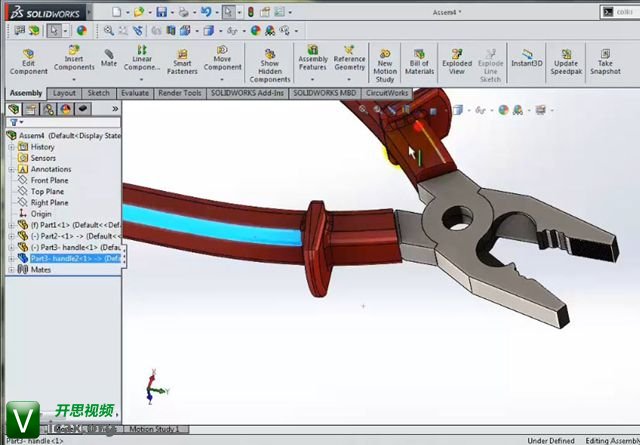
Task: Open the Move Component dropdown arrow
Action: 222,79
